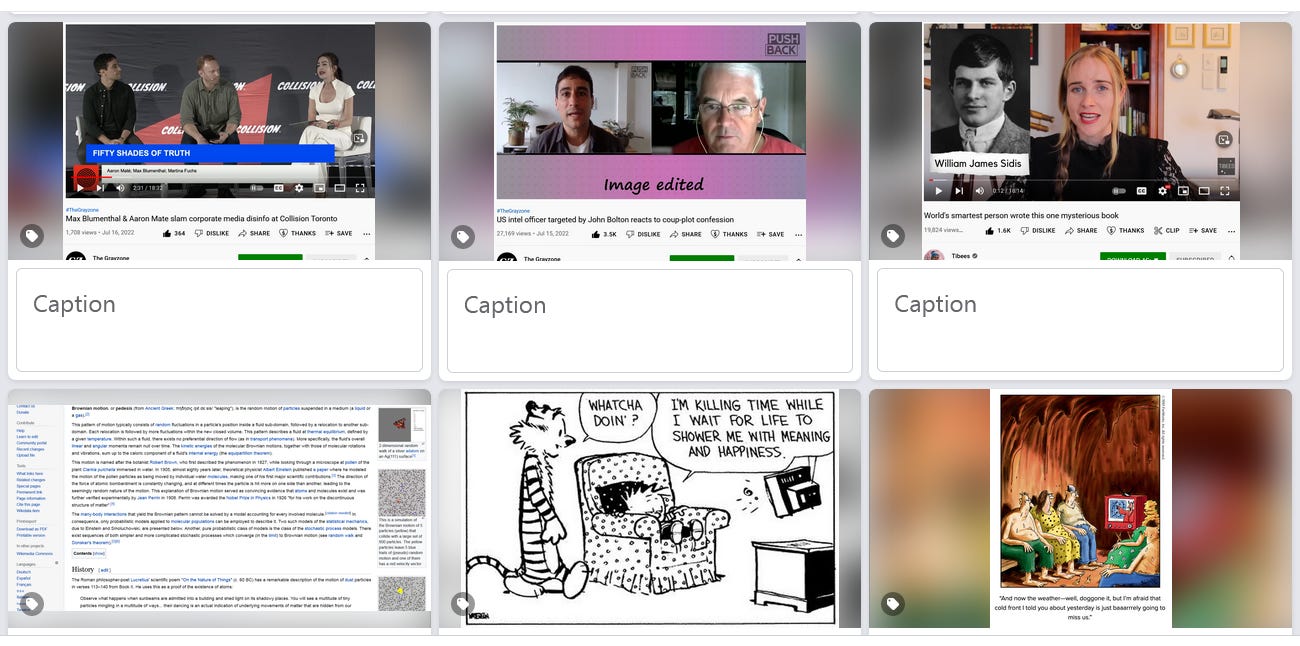Open three-dot menu beside Sidis video SAVE

(1230, 230)
